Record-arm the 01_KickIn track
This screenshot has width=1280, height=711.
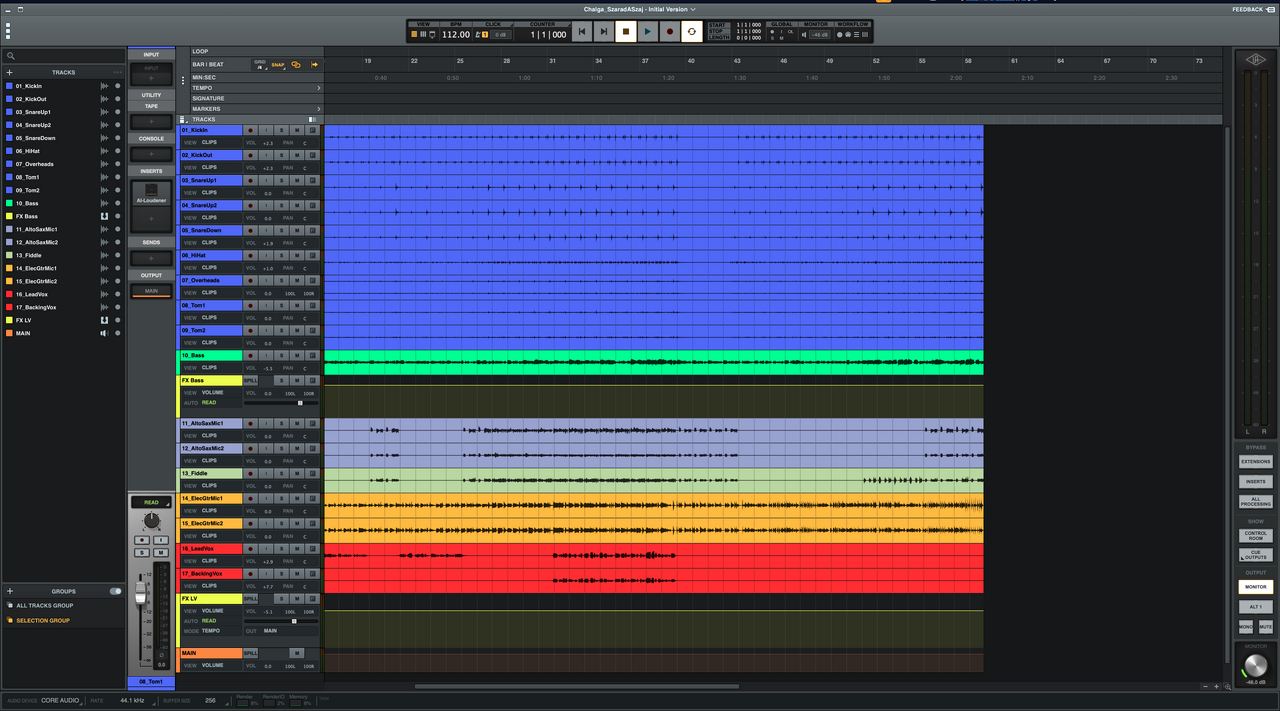tap(251, 130)
